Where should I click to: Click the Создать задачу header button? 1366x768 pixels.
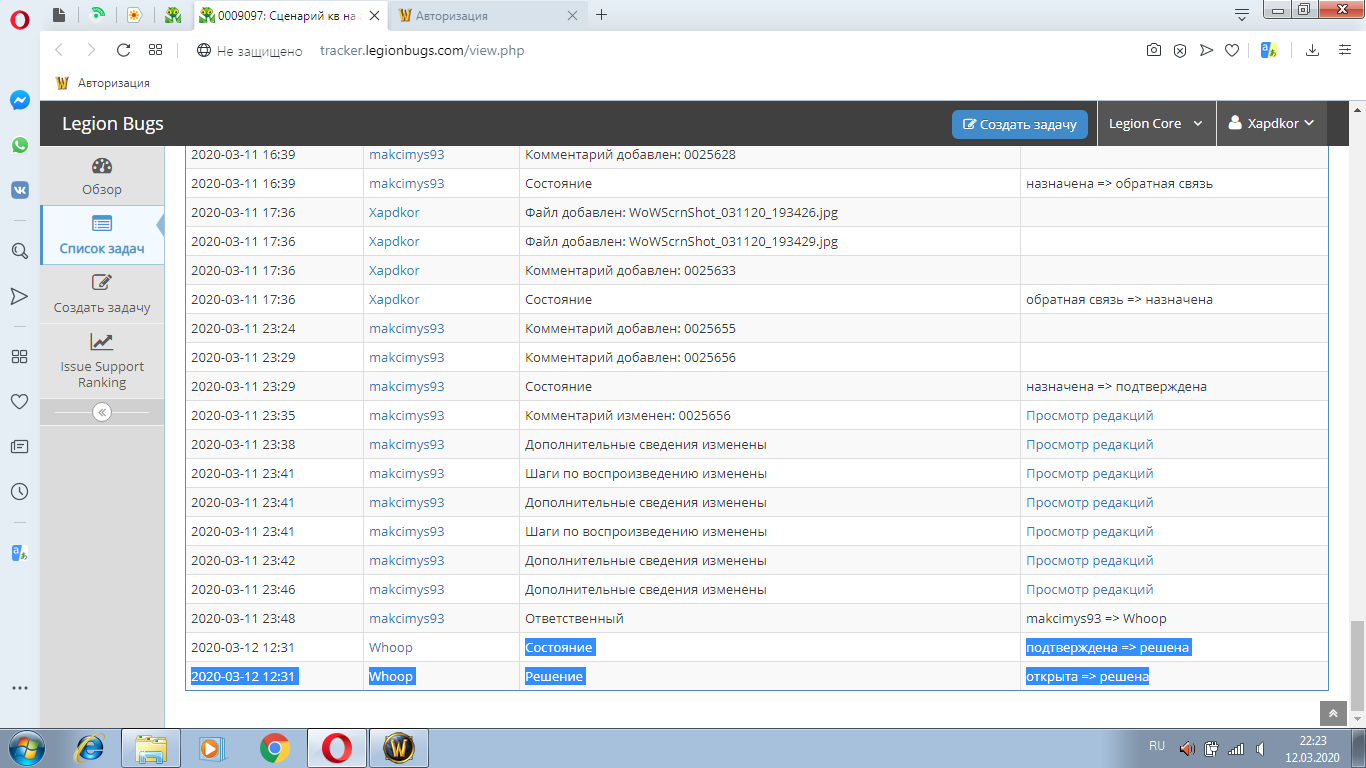coord(1019,124)
